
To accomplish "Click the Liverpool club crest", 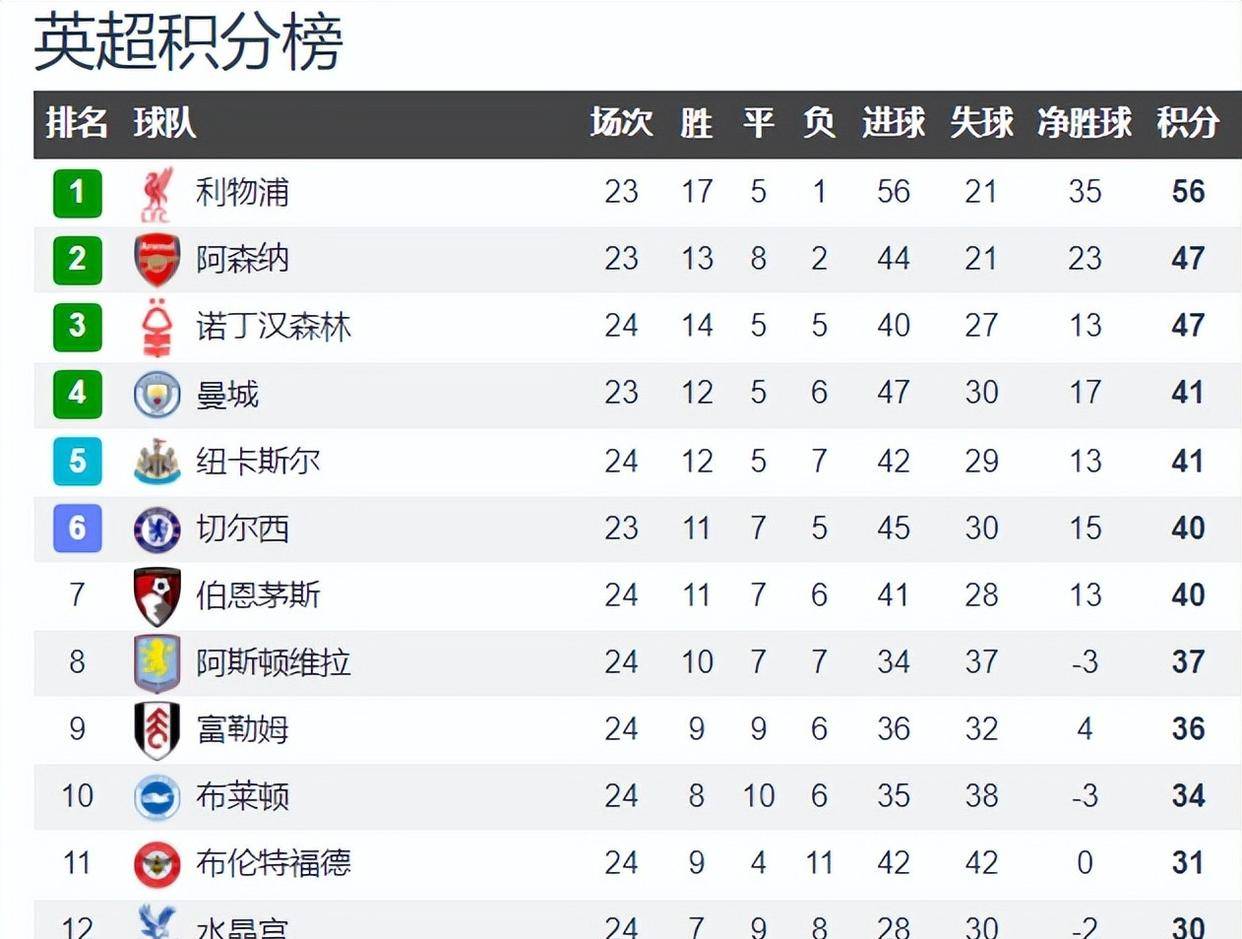I will pyautogui.click(x=157, y=193).
